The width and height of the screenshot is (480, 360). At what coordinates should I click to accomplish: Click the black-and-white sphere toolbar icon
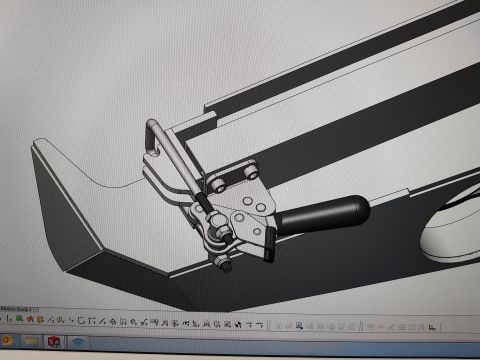(238, 324)
